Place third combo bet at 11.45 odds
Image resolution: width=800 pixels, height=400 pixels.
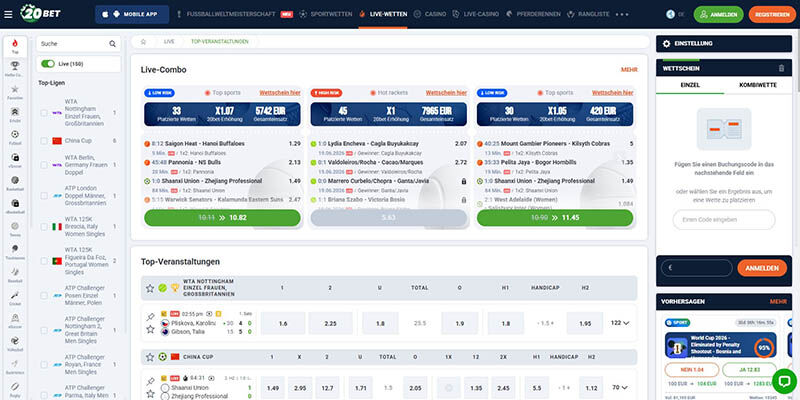tap(555, 218)
